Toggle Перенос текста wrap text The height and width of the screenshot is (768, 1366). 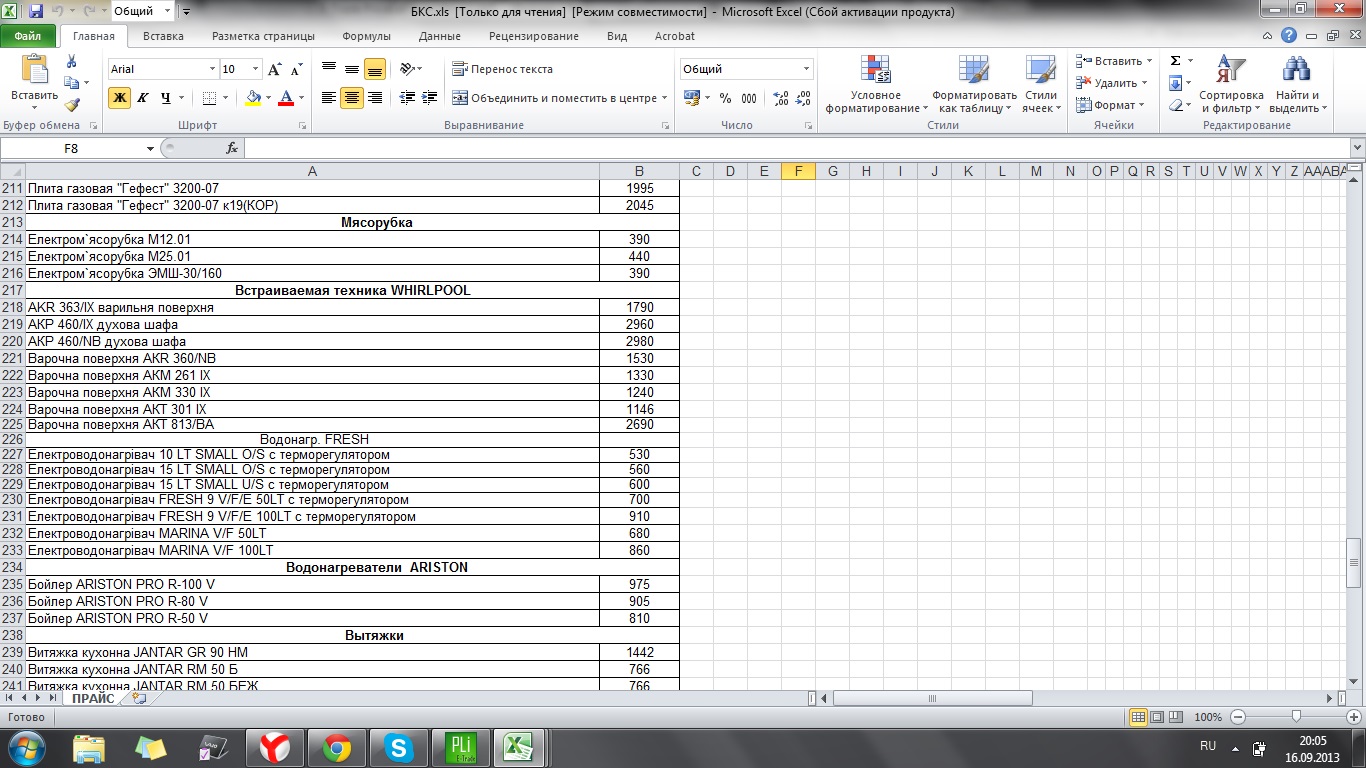(502, 69)
